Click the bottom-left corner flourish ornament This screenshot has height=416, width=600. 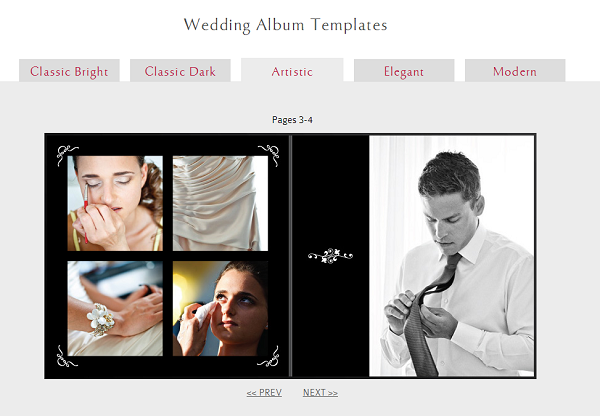(x=67, y=357)
